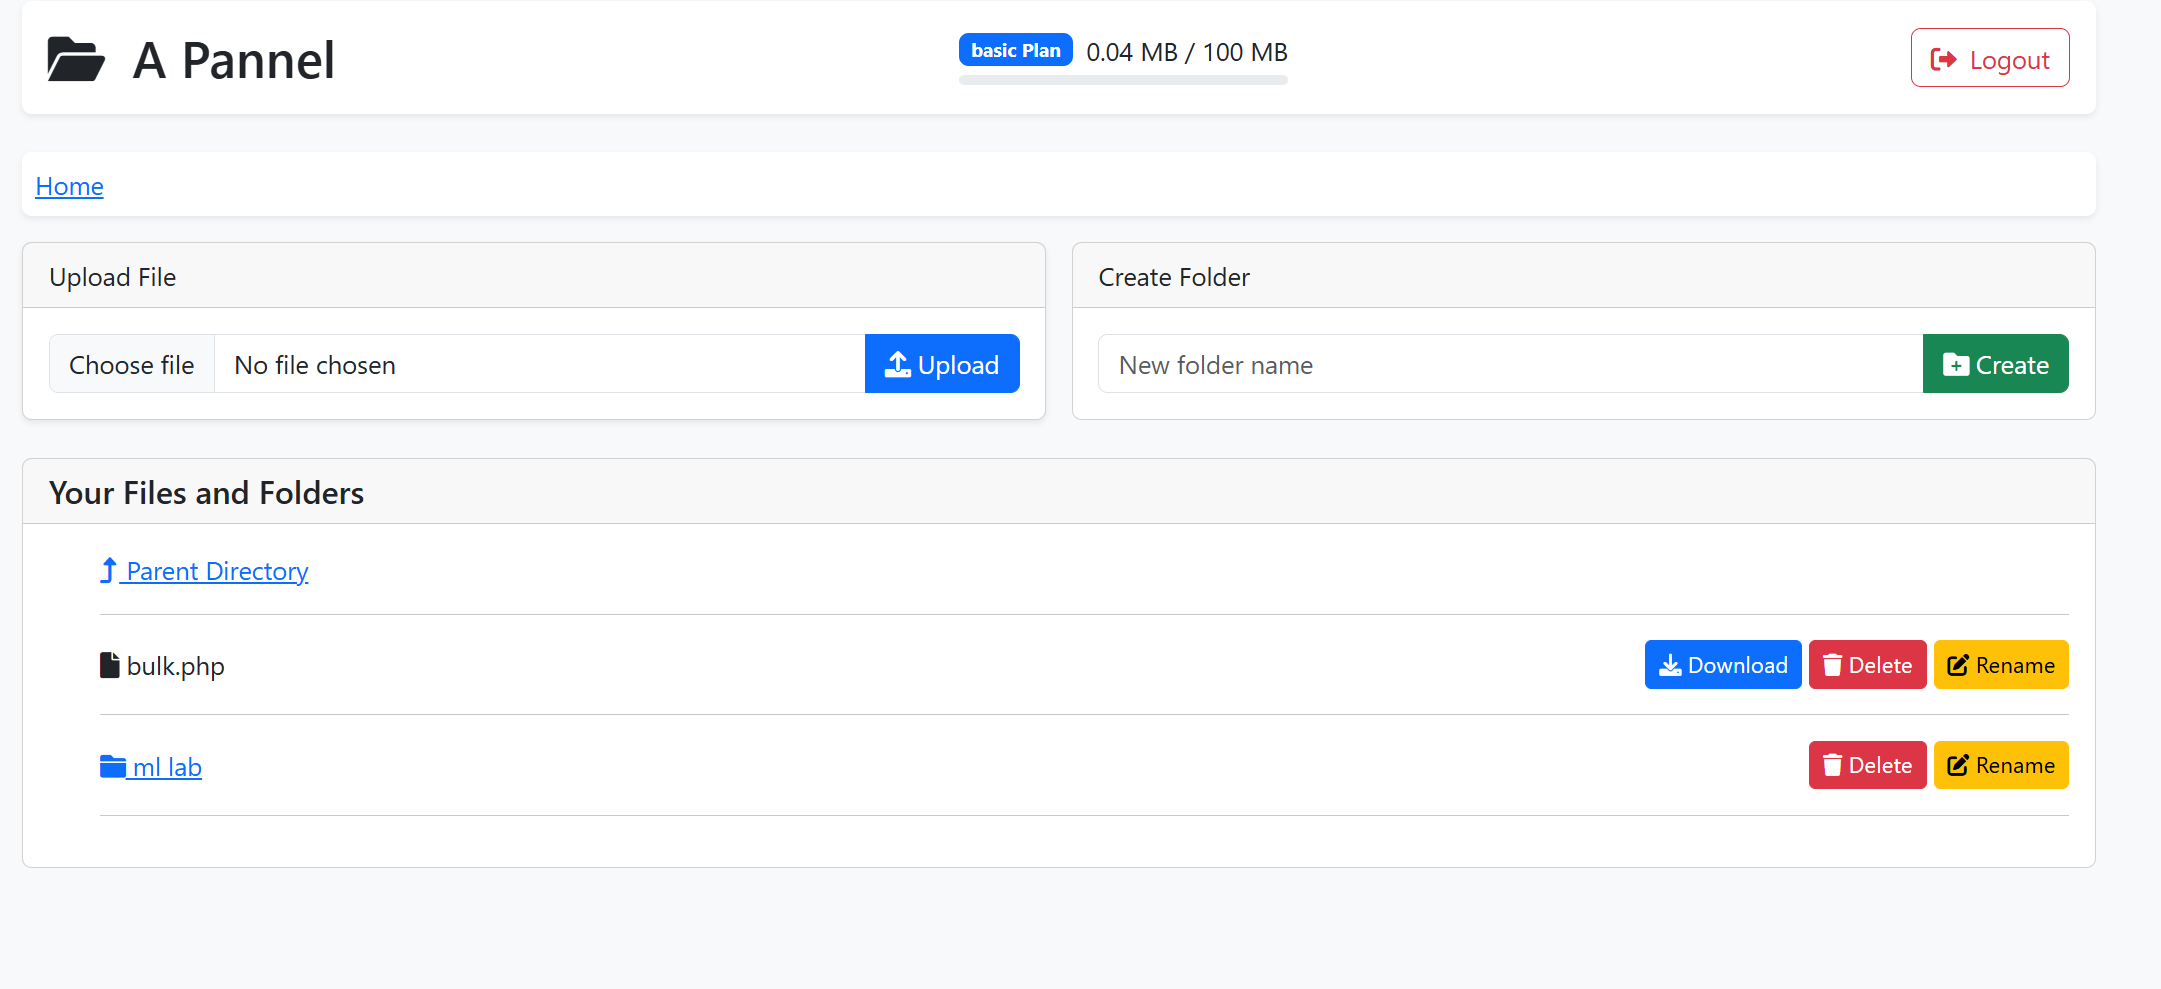This screenshot has height=989, width=2161.
Task: Click the upload icon on the Upload button
Action: coord(898,363)
